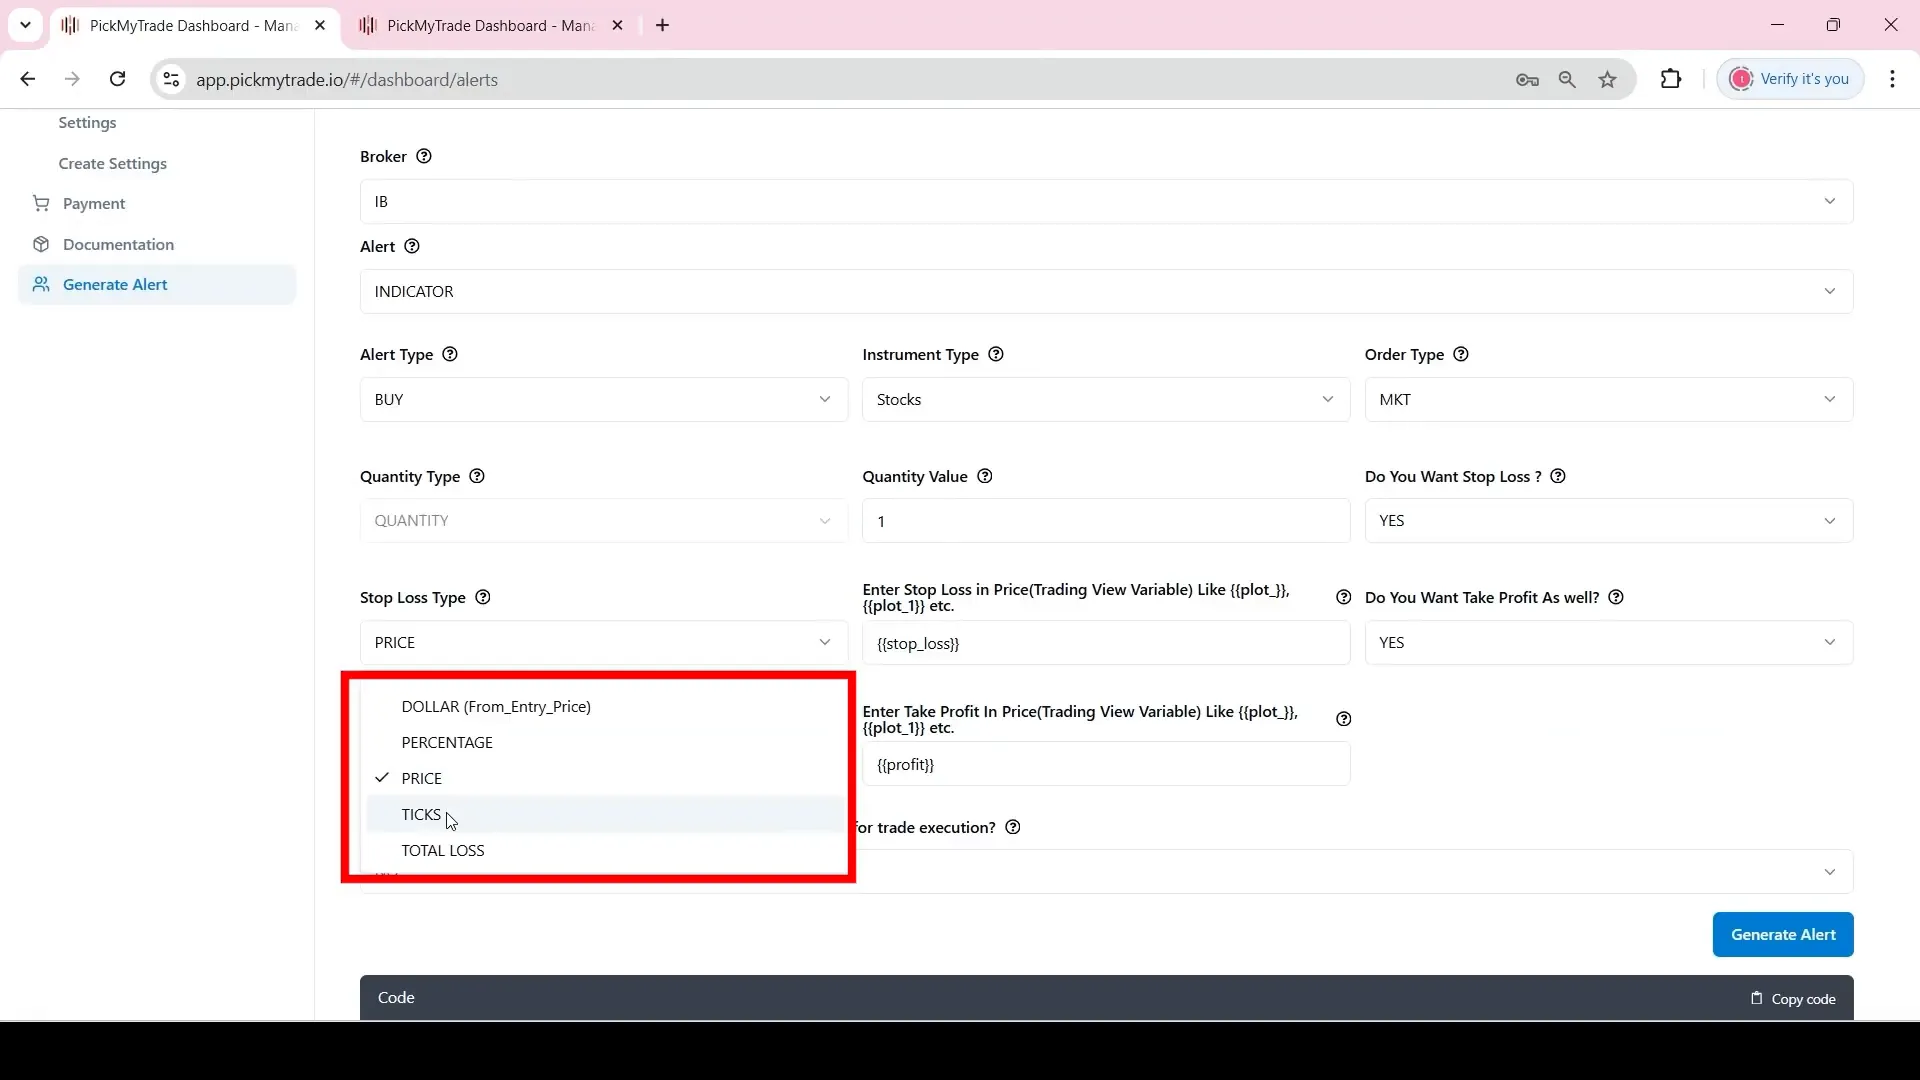The image size is (1920, 1080).
Task: Click Quantity Type help icon
Action: [477, 477]
